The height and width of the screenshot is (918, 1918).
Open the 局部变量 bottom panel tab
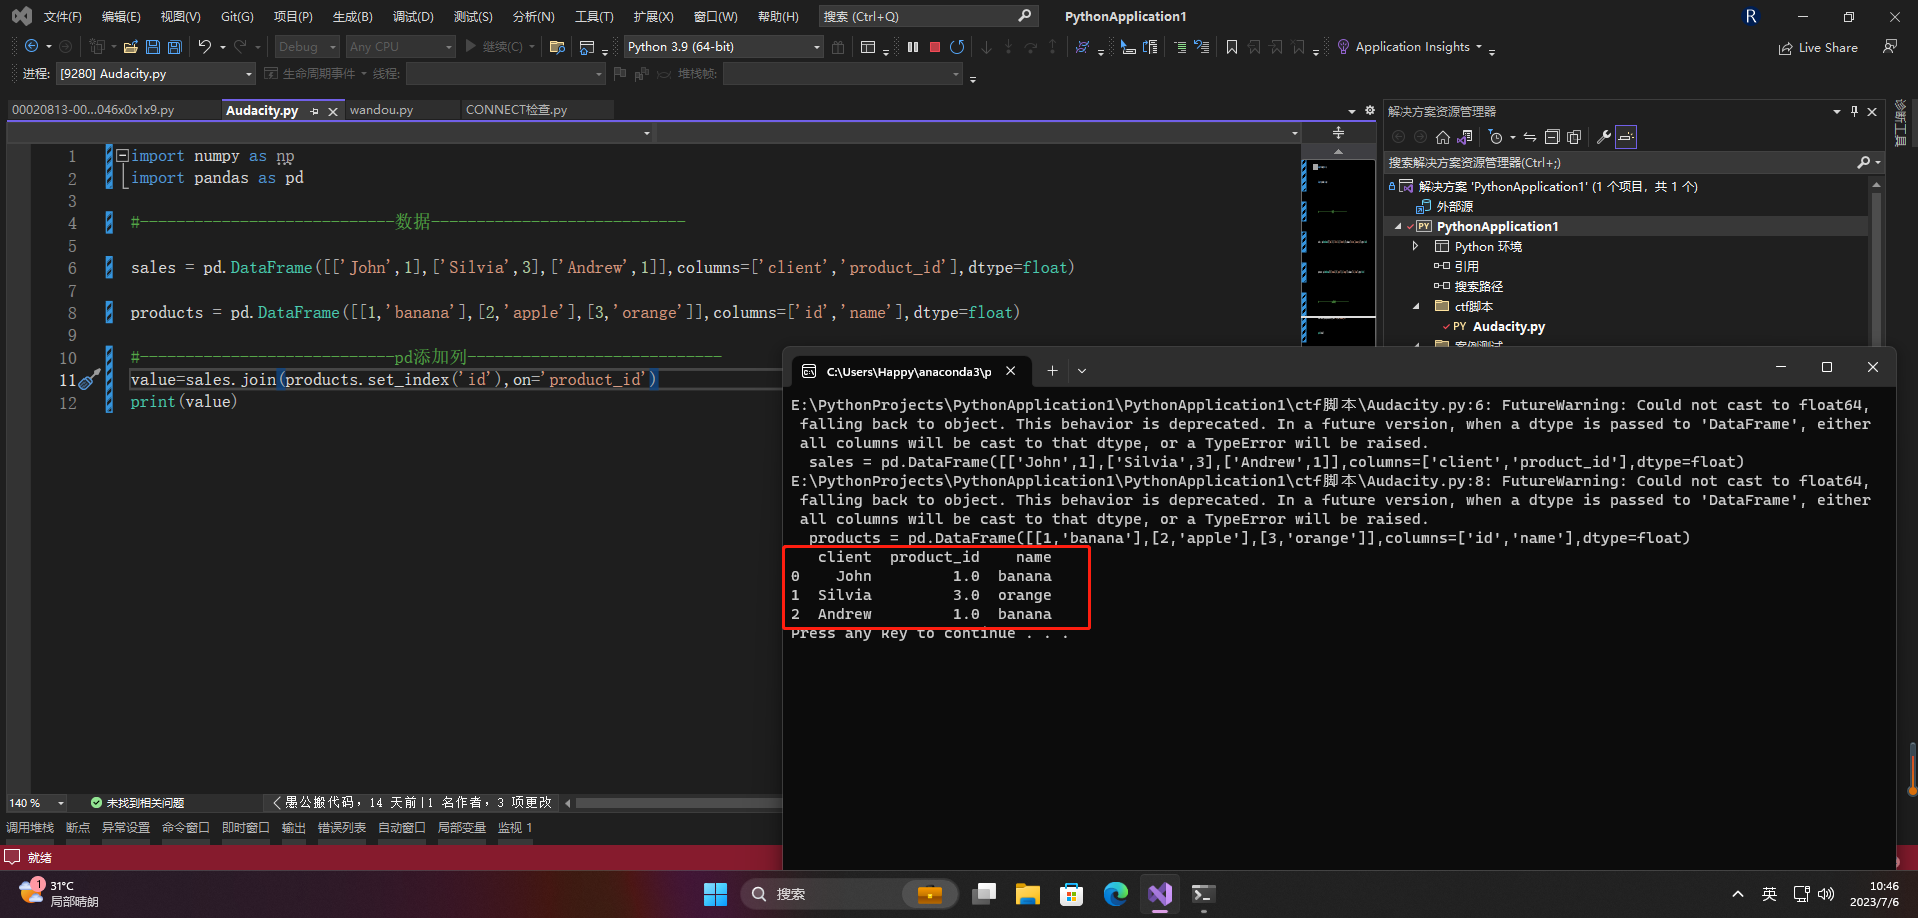coord(462,828)
